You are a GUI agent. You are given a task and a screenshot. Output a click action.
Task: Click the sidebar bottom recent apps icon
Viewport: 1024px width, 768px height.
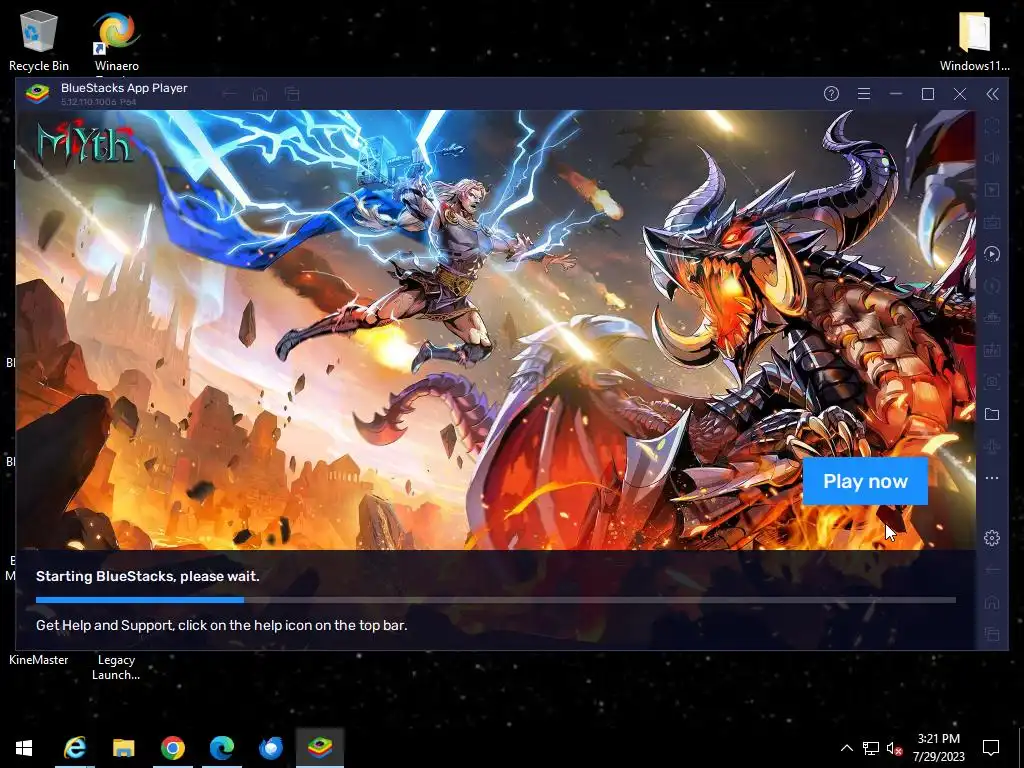point(991,633)
